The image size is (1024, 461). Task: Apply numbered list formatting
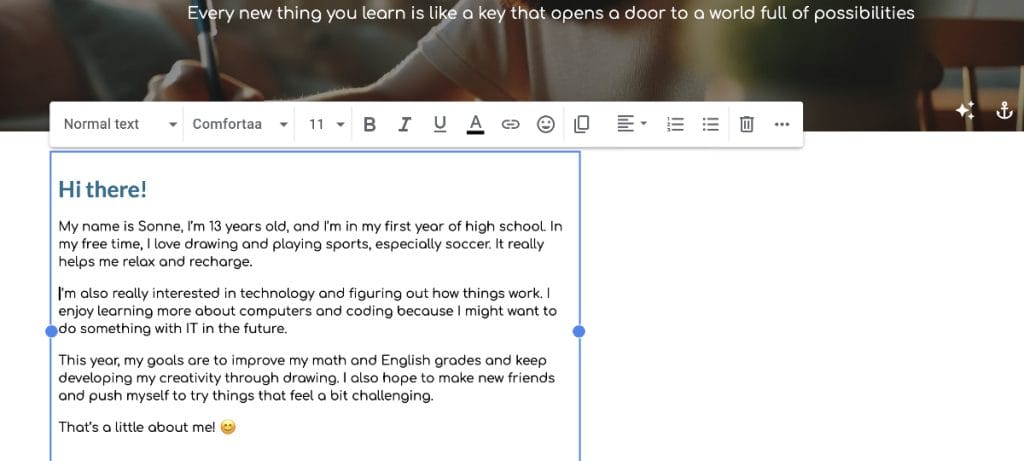pyautogui.click(x=676, y=124)
